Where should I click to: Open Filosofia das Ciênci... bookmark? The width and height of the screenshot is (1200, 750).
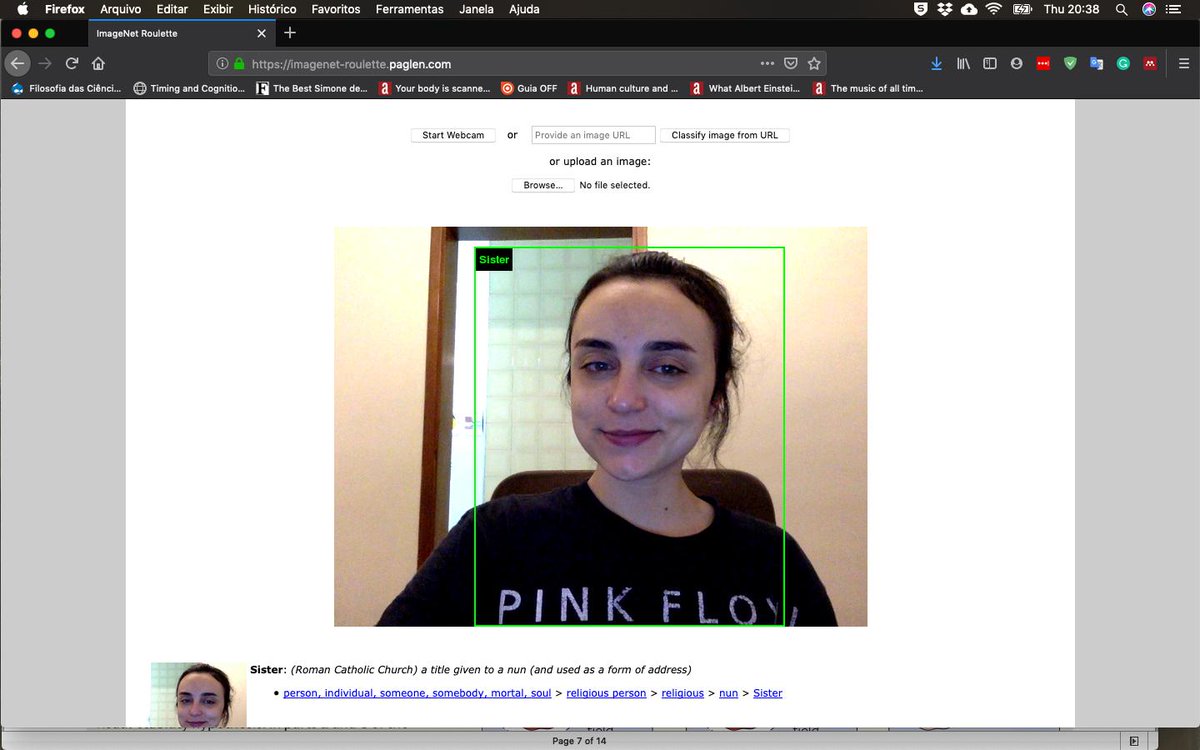coord(66,88)
